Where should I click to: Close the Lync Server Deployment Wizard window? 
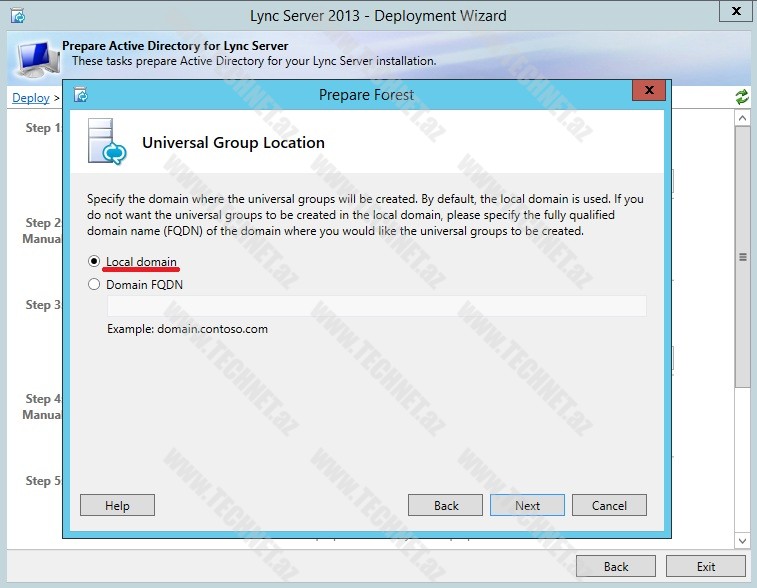point(736,11)
